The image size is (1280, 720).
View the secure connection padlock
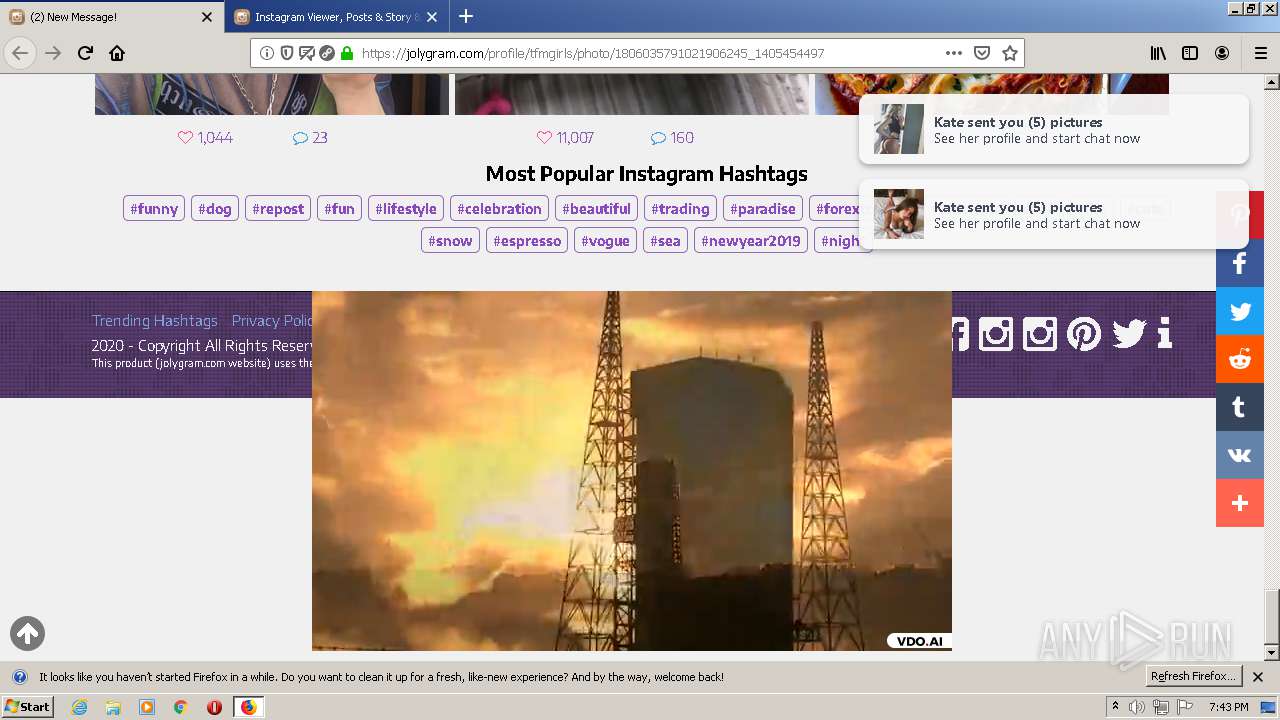click(x=347, y=53)
